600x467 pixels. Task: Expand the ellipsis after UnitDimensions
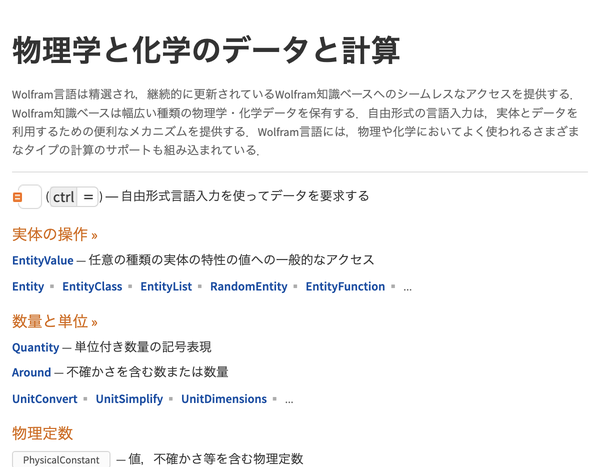(x=289, y=400)
